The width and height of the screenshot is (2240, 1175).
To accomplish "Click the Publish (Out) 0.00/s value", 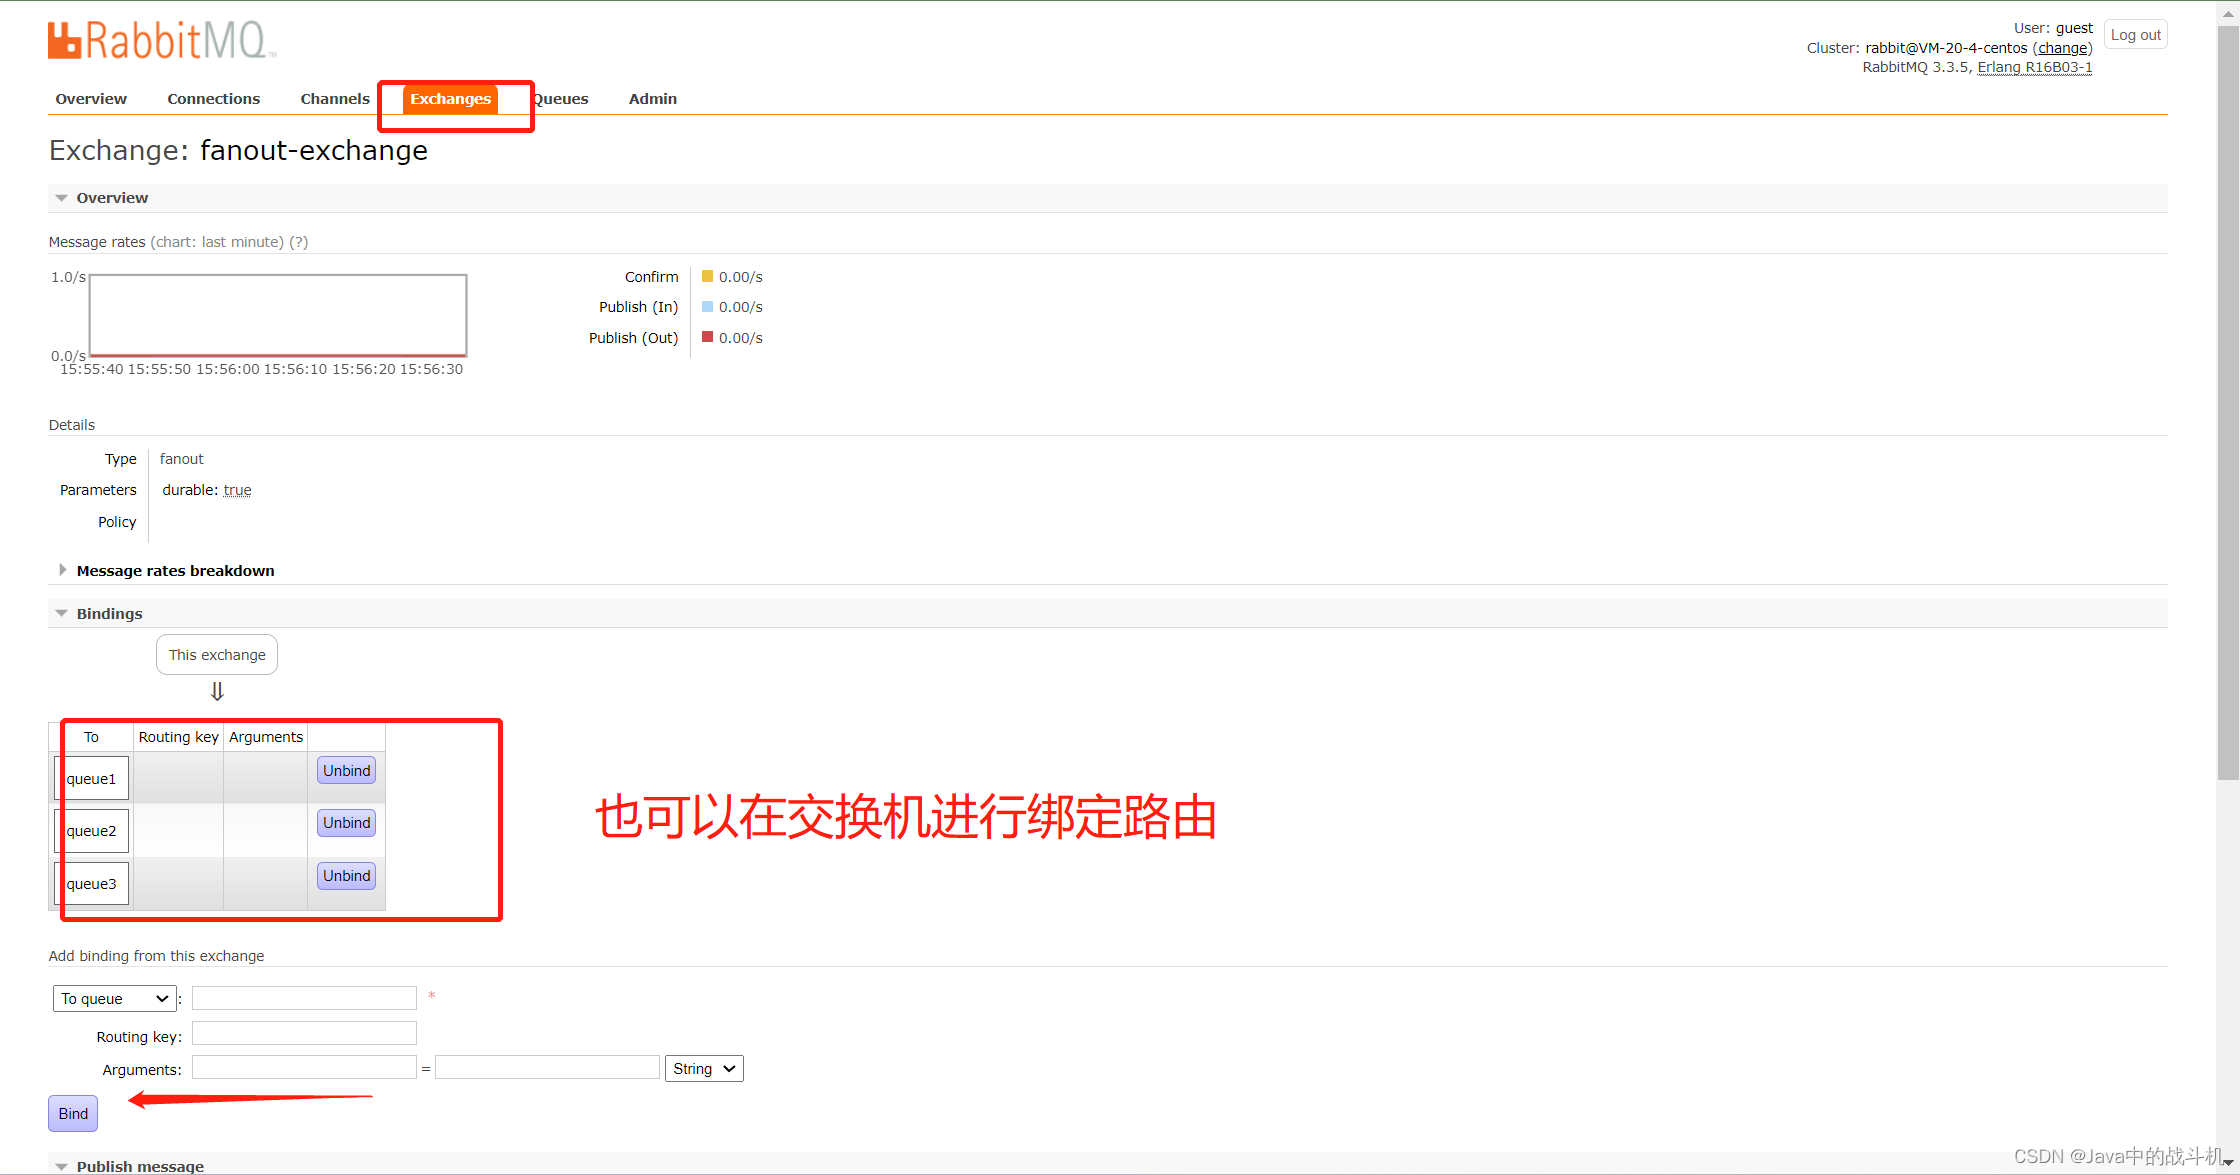I will [740, 338].
